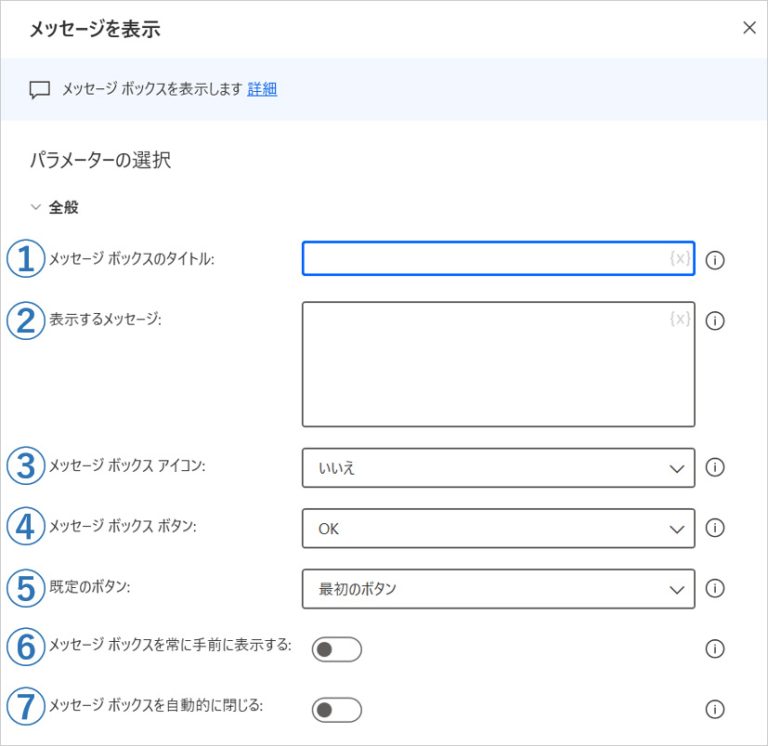
Task: Click the メッセージ ボックスのタイトル input field
Action: [x=485, y=259]
